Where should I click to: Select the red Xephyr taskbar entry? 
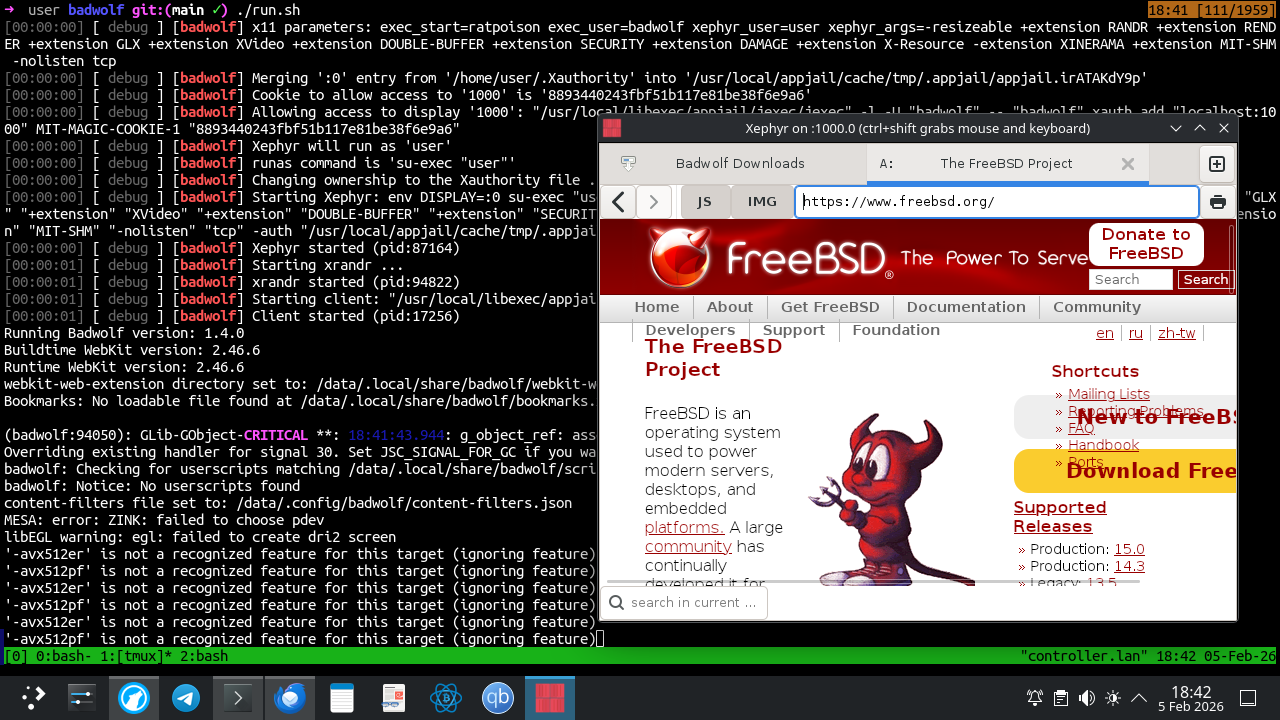[550, 697]
